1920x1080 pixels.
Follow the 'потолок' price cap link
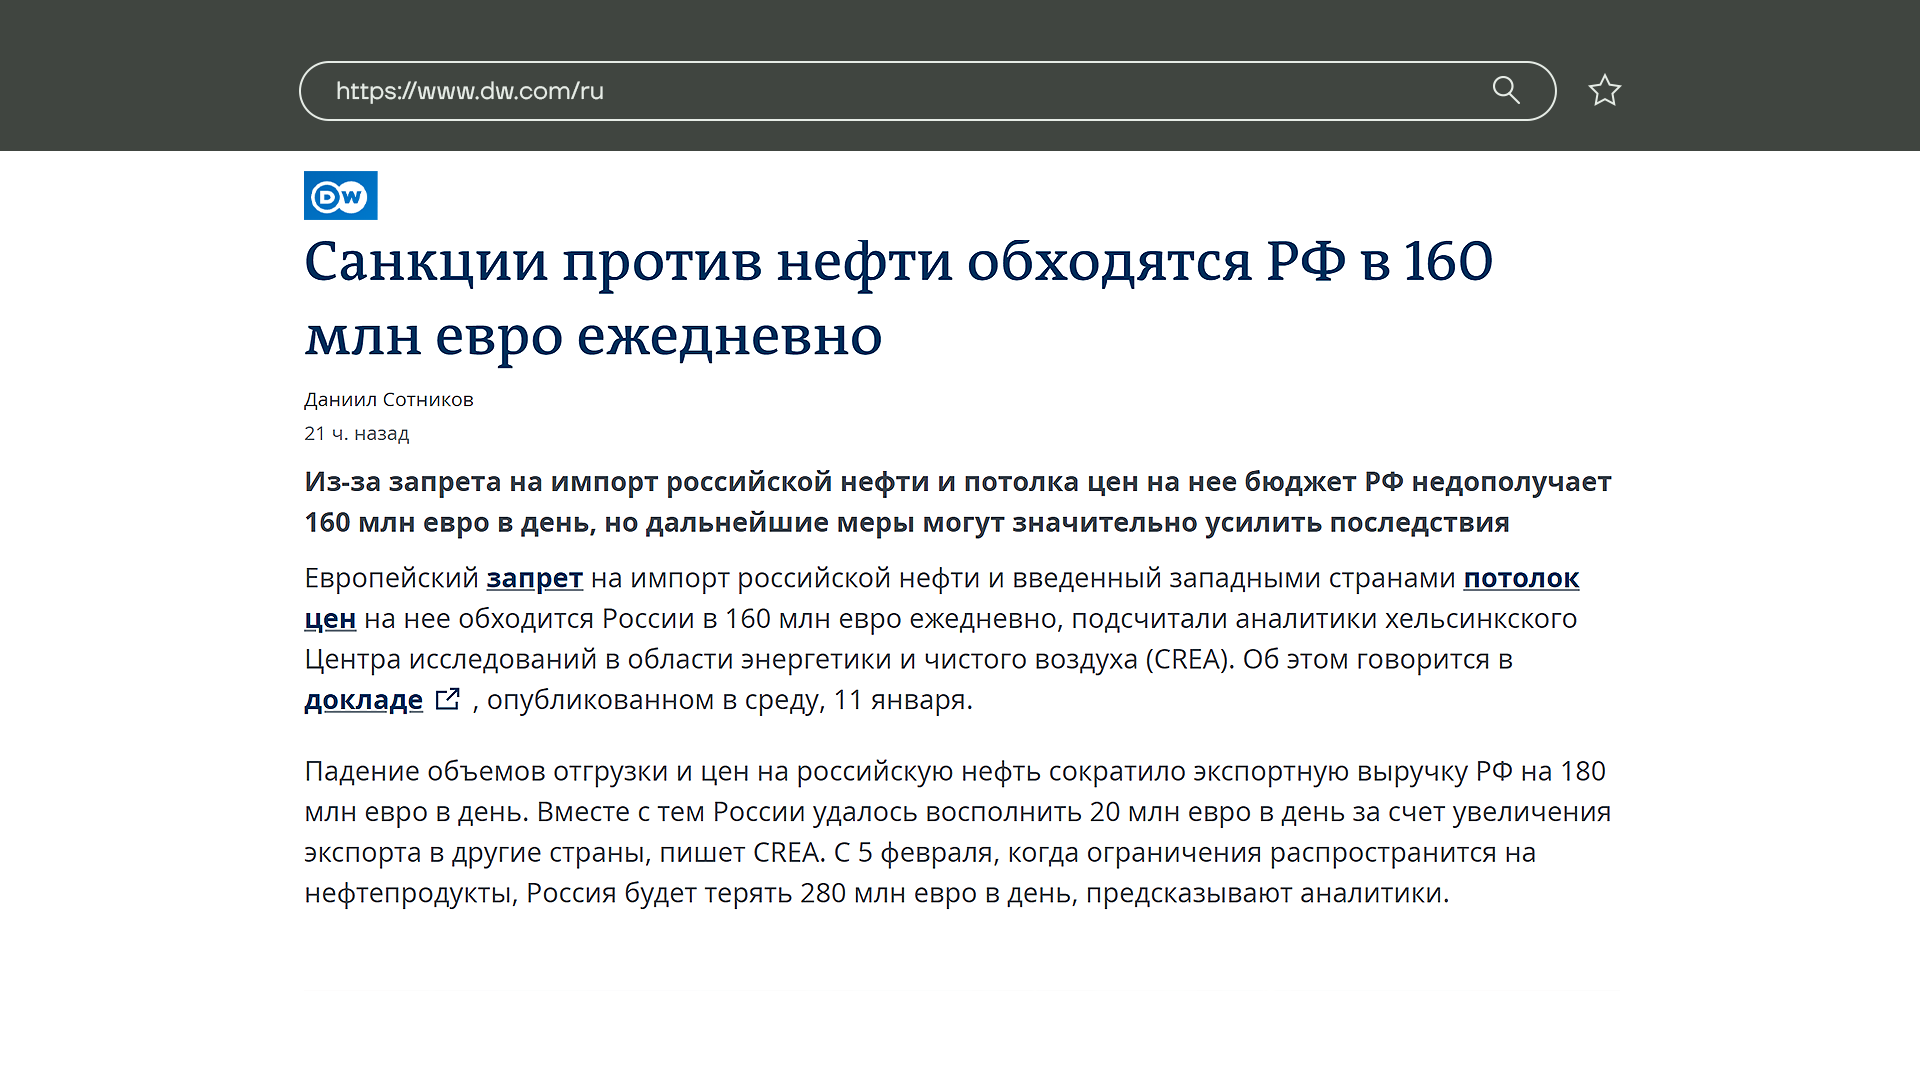tap(1520, 578)
